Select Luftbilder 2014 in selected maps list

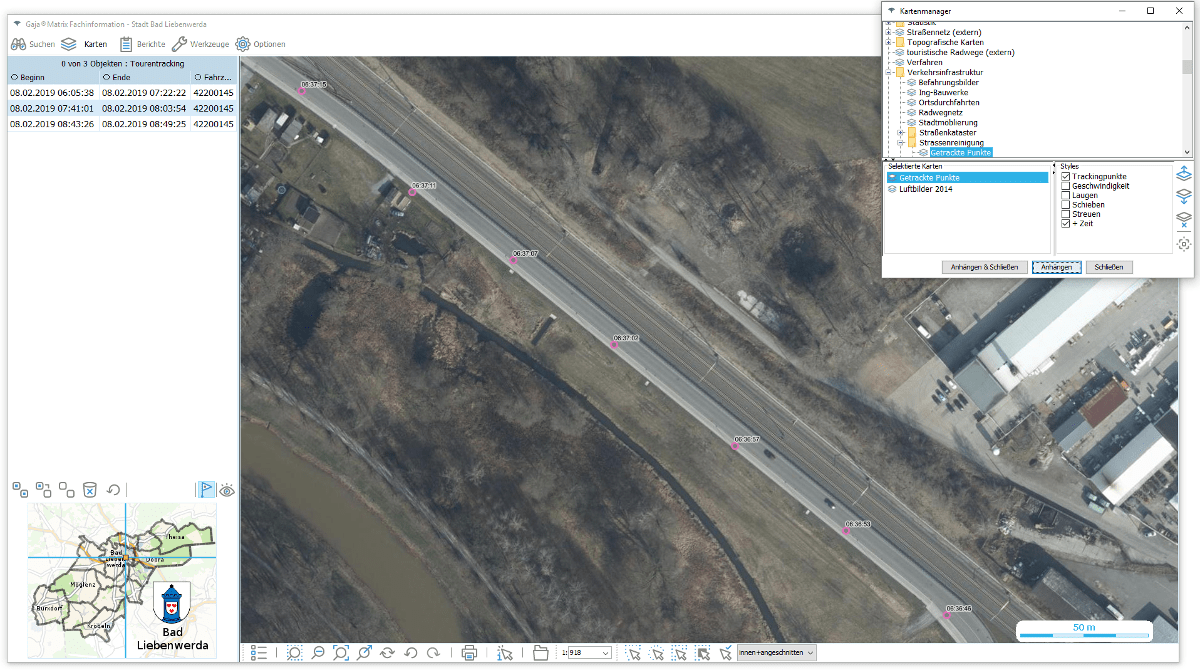tap(926, 189)
